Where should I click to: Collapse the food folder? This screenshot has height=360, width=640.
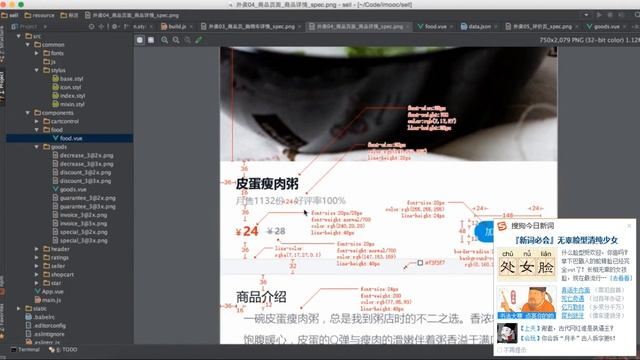coord(37,130)
